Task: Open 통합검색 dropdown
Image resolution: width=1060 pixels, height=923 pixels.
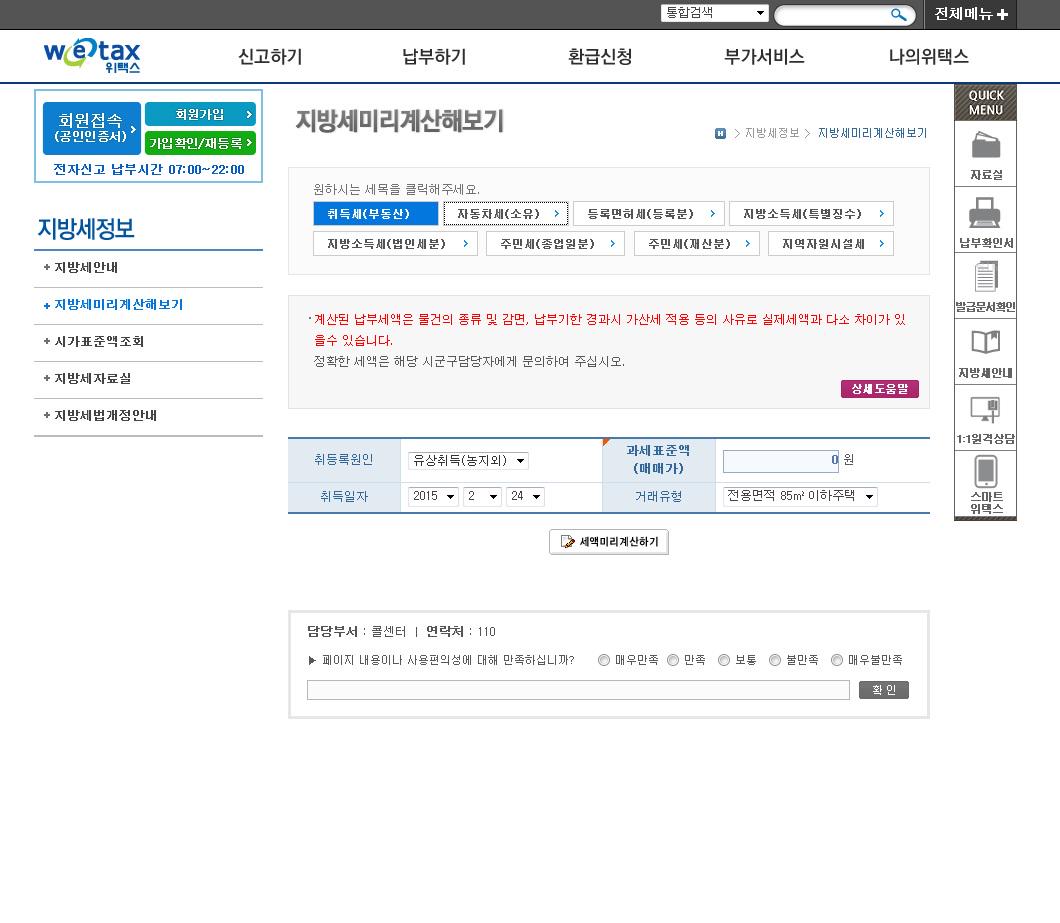Action: (715, 13)
